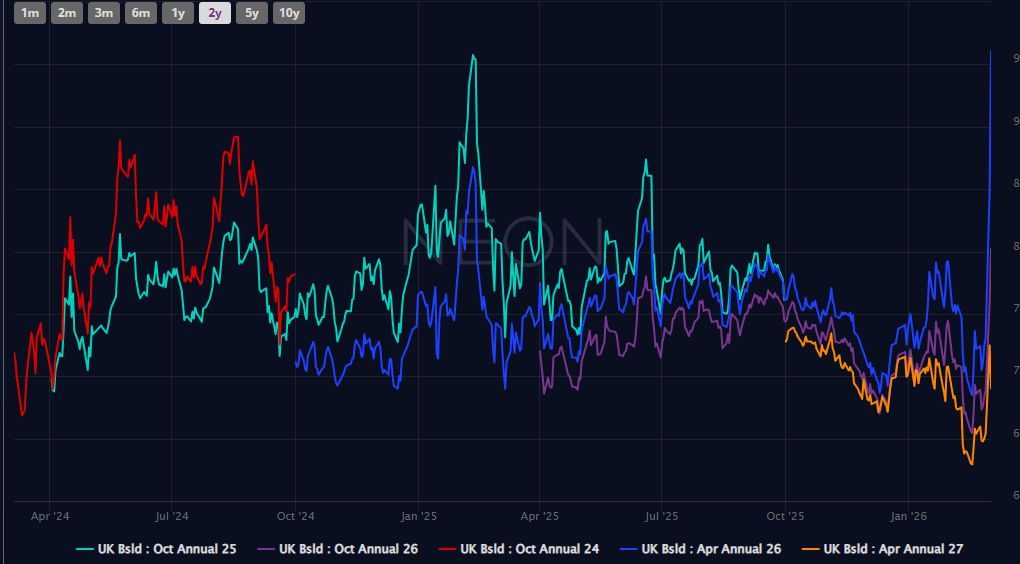Toggle the UK Bsld Apr Annual 27 legend label
The width and height of the screenshot is (1020, 564).
point(892,549)
